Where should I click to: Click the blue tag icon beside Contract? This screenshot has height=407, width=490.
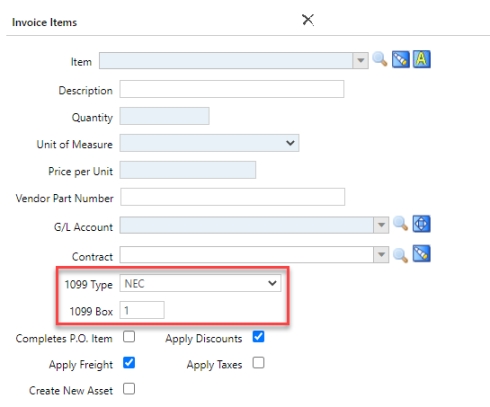[422, 254]
